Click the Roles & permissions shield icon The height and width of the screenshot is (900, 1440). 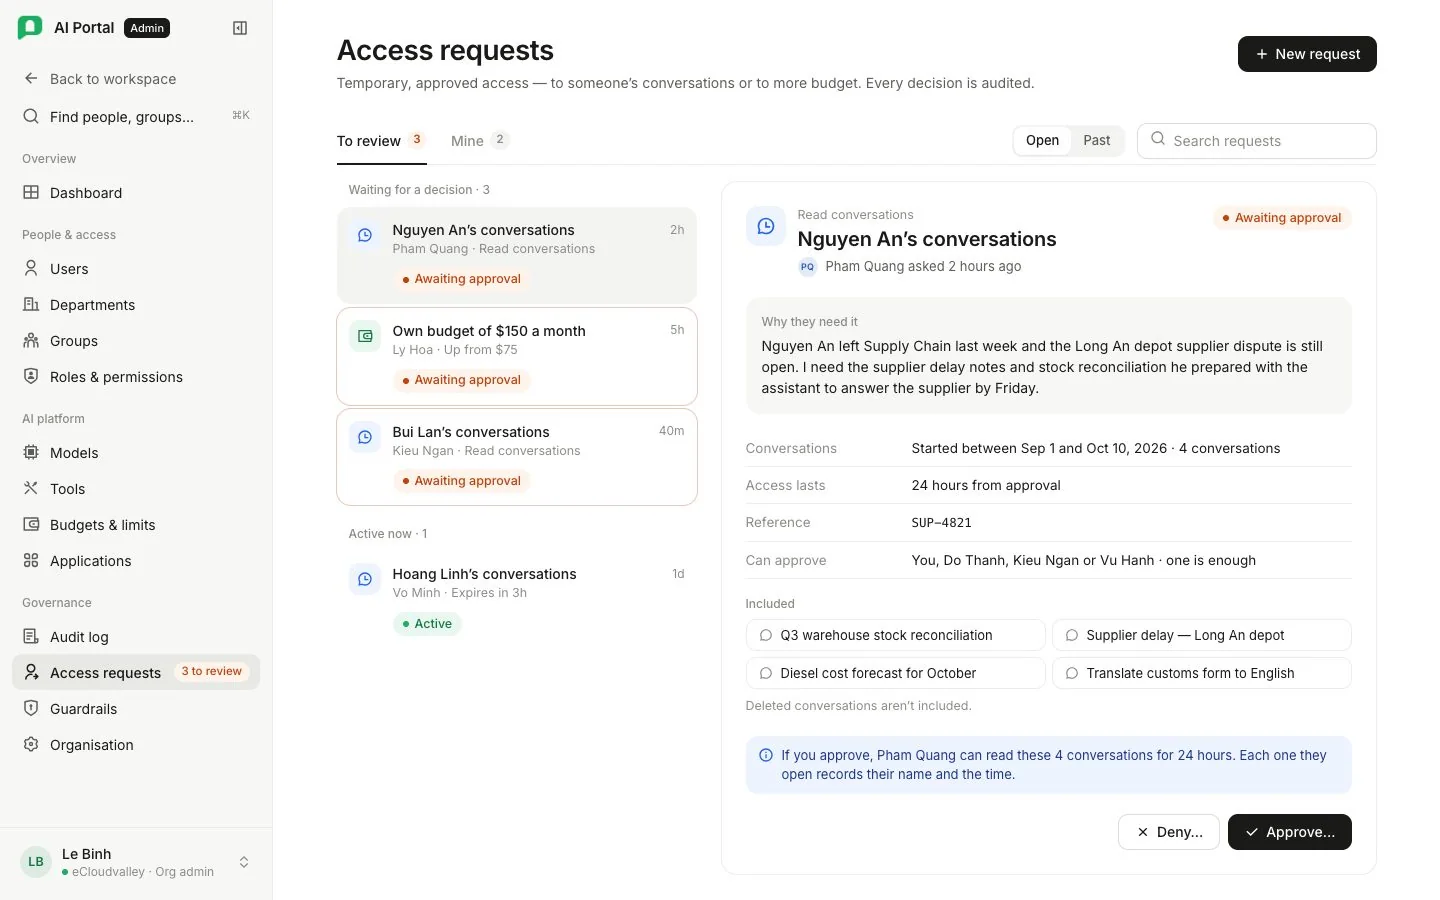click(31, 377)
